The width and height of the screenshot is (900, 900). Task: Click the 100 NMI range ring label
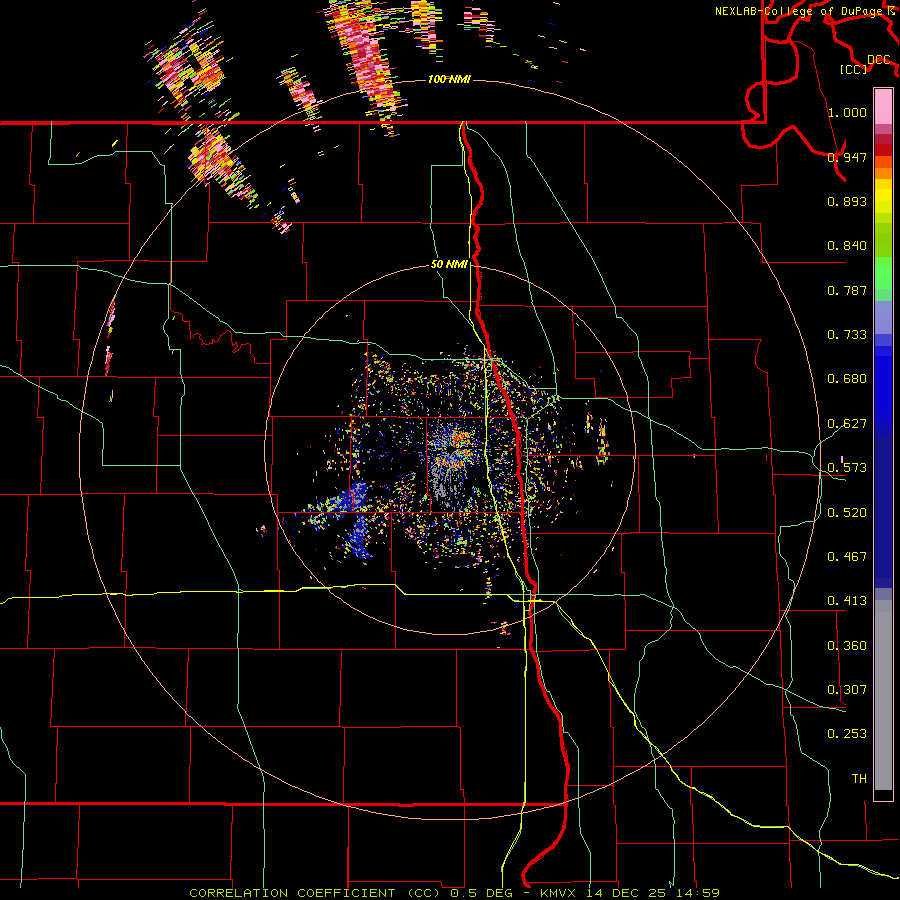449,79
